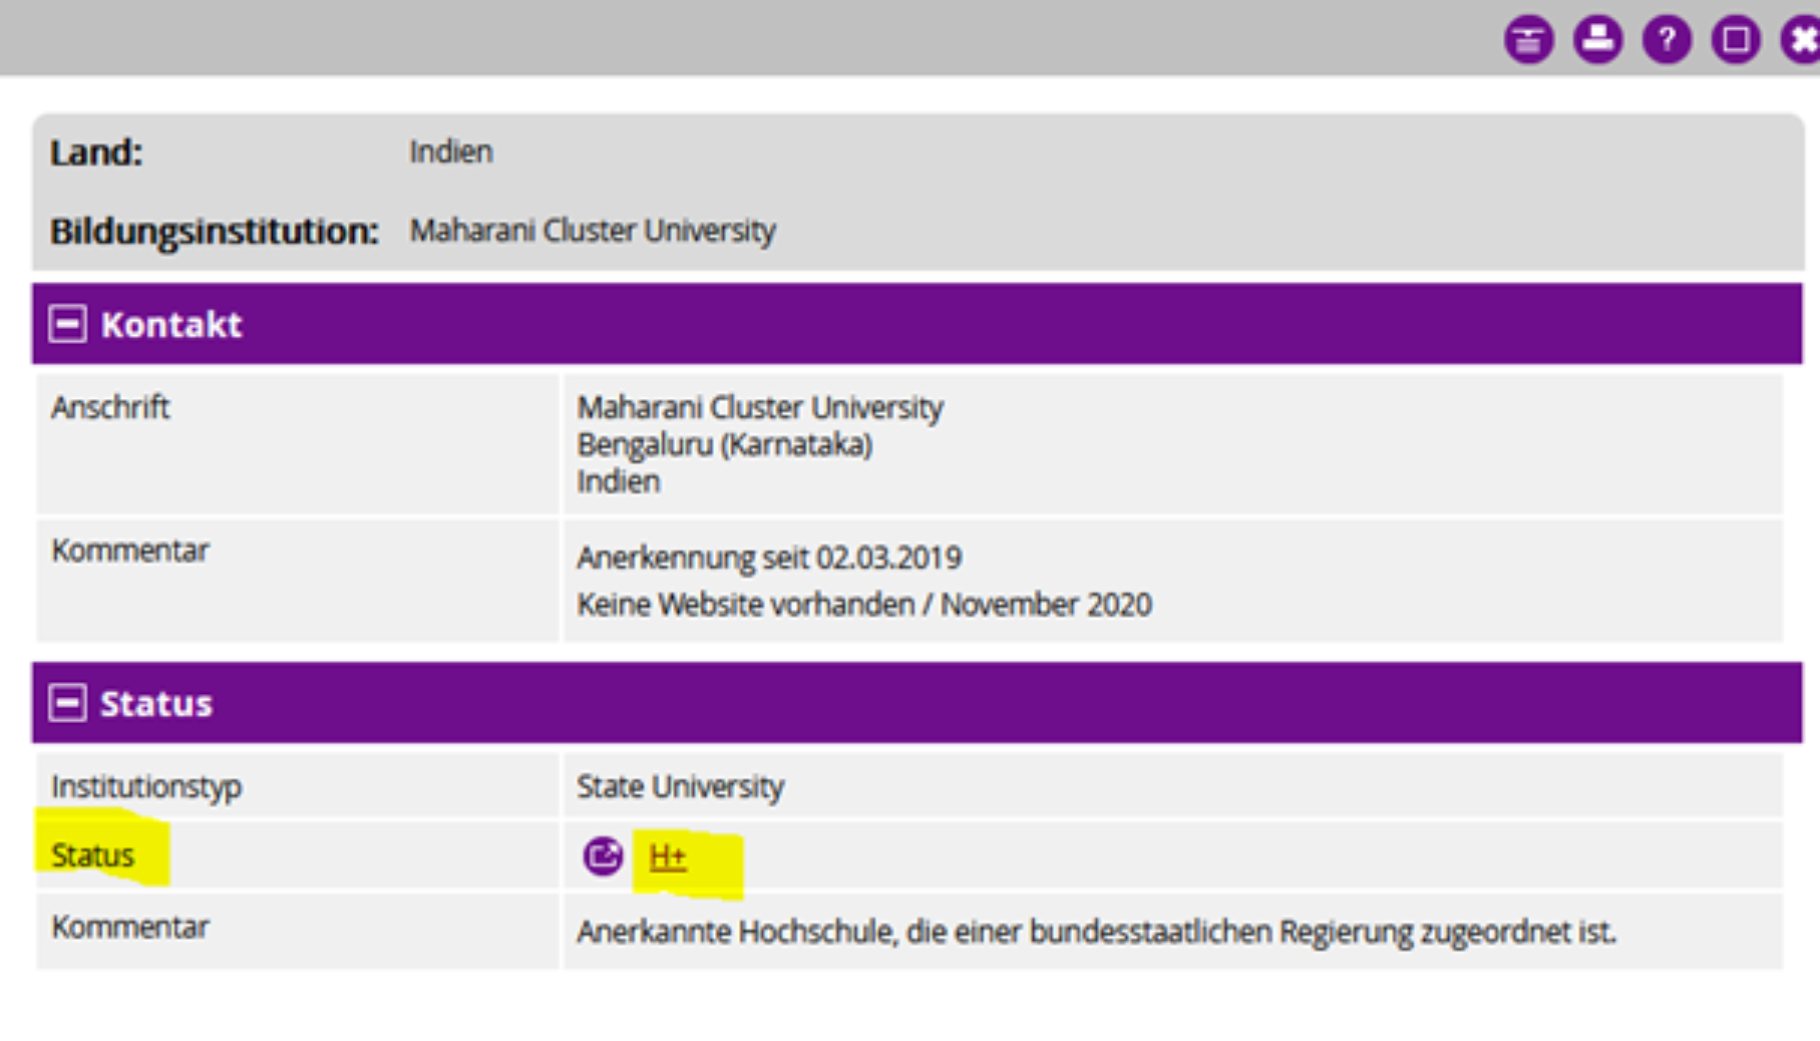The image size is (1820, 1041).
Task: Click the State University institution type value
Action: tap(680, 787)
